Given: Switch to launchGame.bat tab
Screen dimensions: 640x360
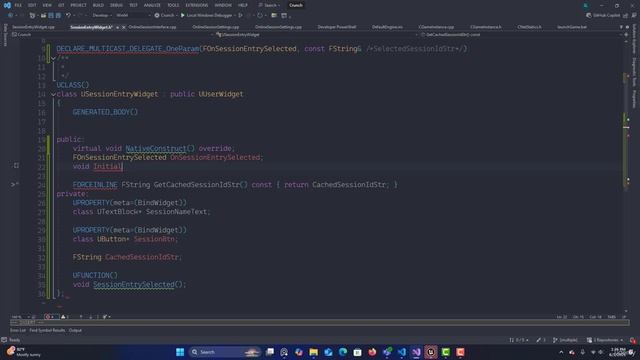Looking at the screenshot, I should pyautogui.click(x=572, y=27).
